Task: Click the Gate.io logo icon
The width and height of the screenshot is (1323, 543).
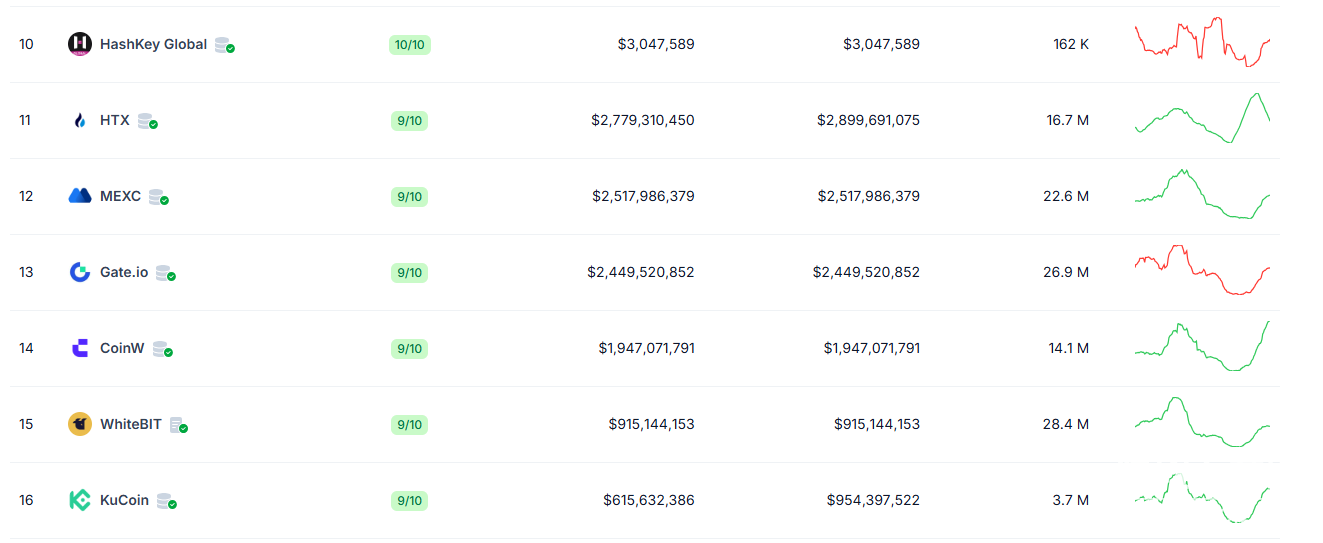Action: coord(79,272)
